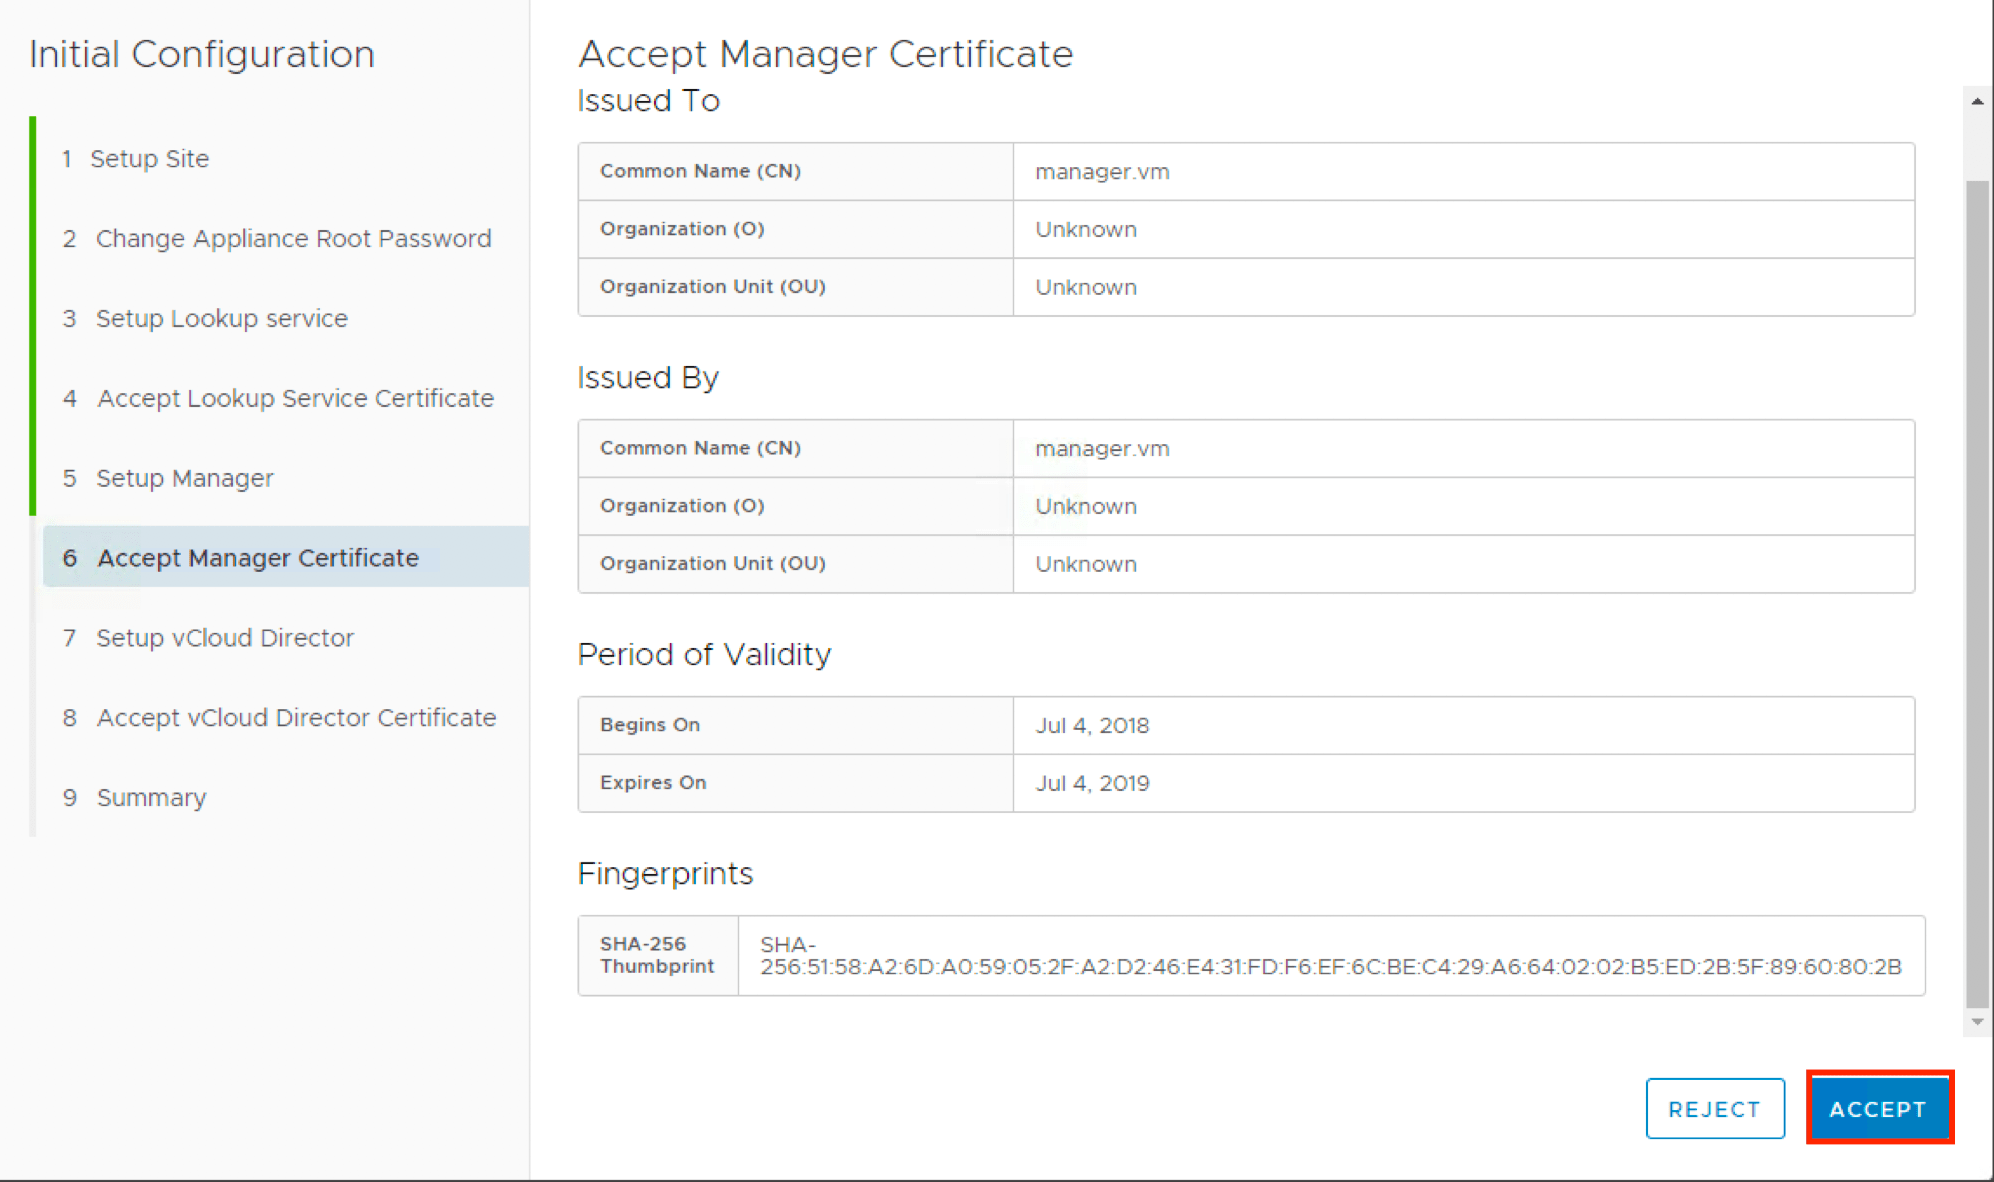This screenshot has height=1182, width=1994.
Task: Click the ACCEPT button
Action: point(1878,1108)
